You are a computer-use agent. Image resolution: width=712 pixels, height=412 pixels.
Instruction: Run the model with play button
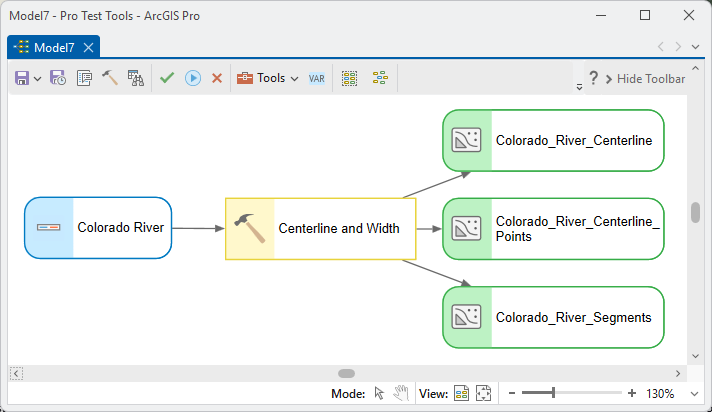[193, 78]
